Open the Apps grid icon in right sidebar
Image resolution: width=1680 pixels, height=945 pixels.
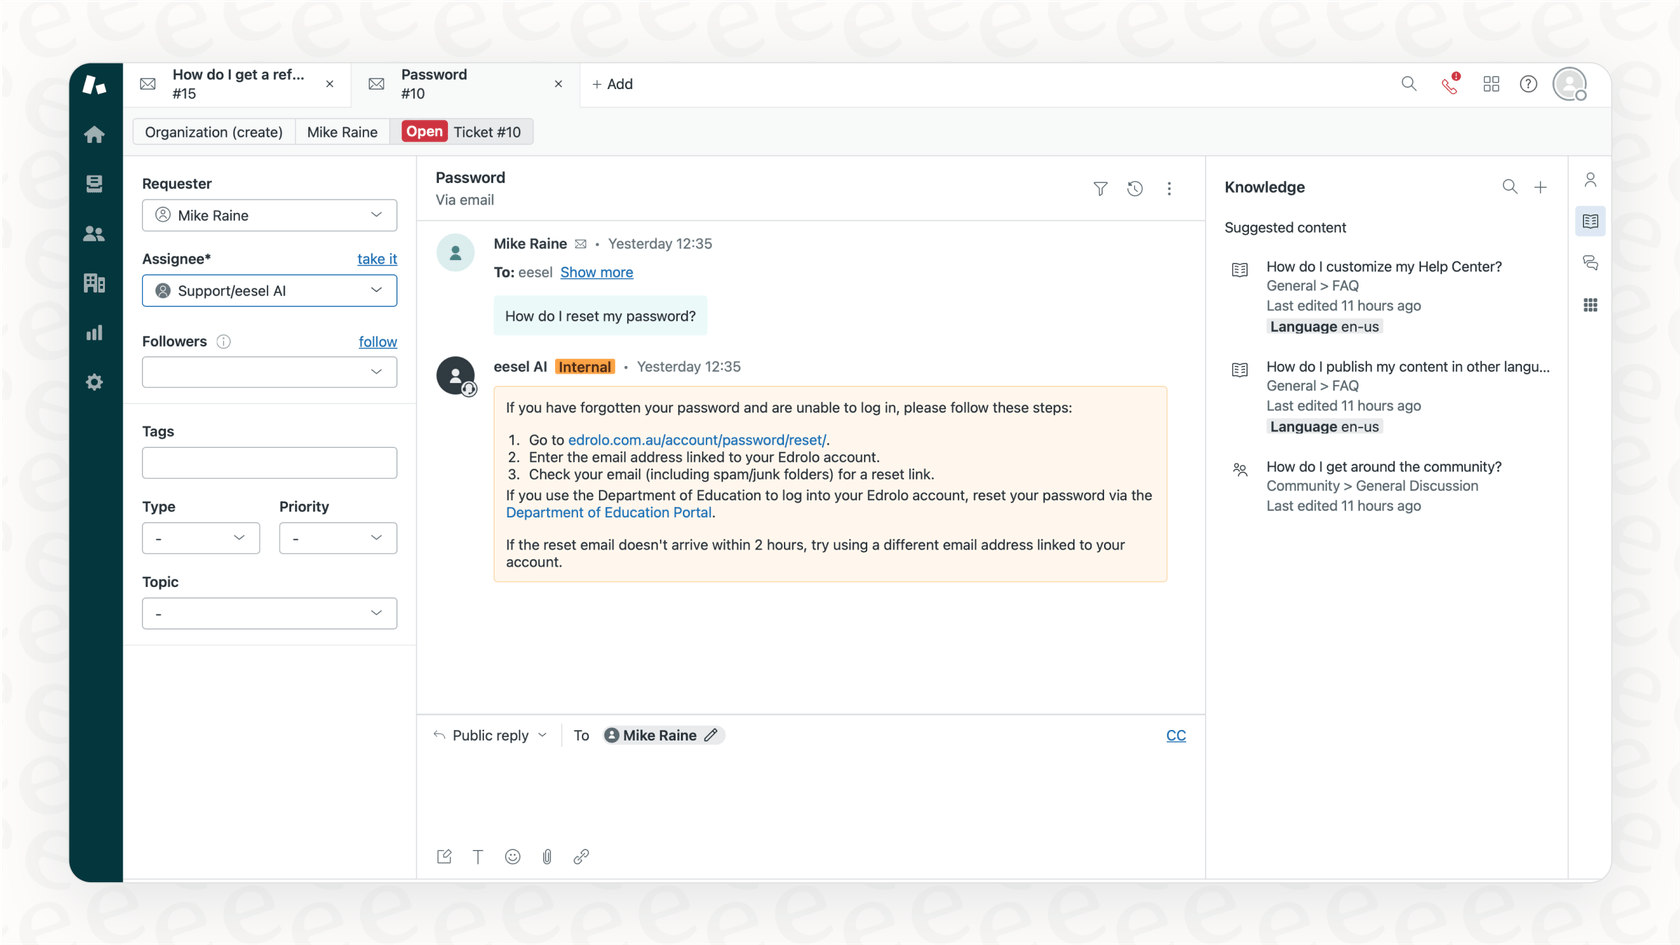click(x=1590, y=305)
